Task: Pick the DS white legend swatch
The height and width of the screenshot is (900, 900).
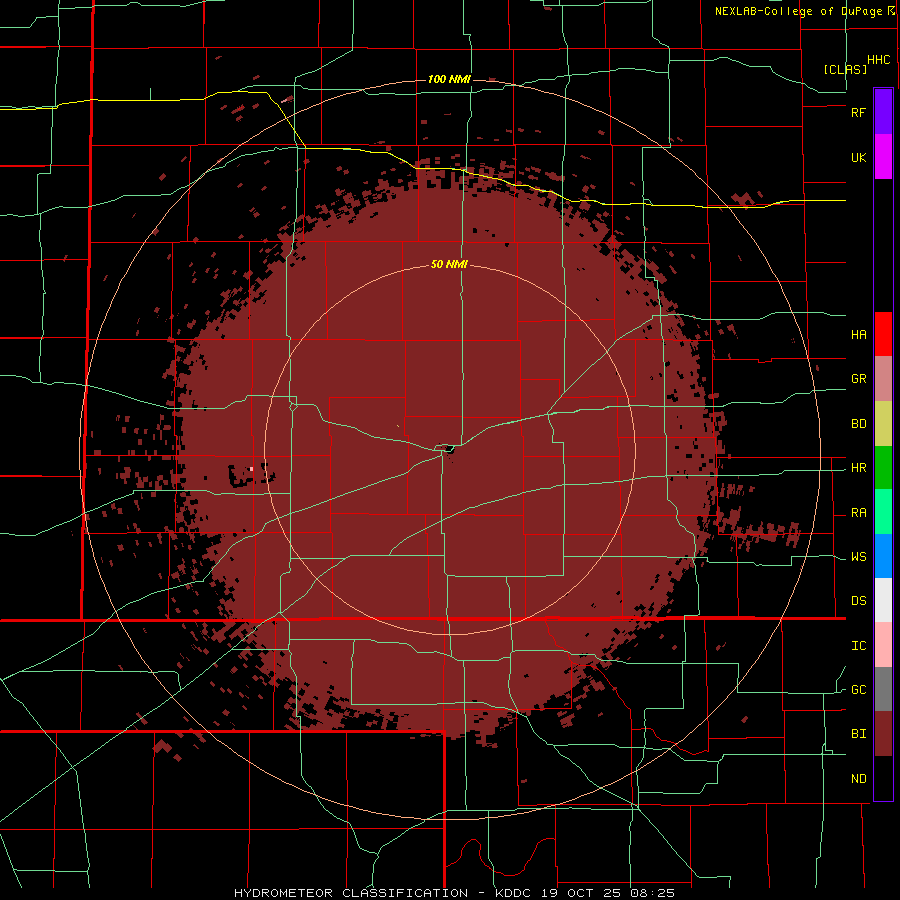Action: click(883, 600)
